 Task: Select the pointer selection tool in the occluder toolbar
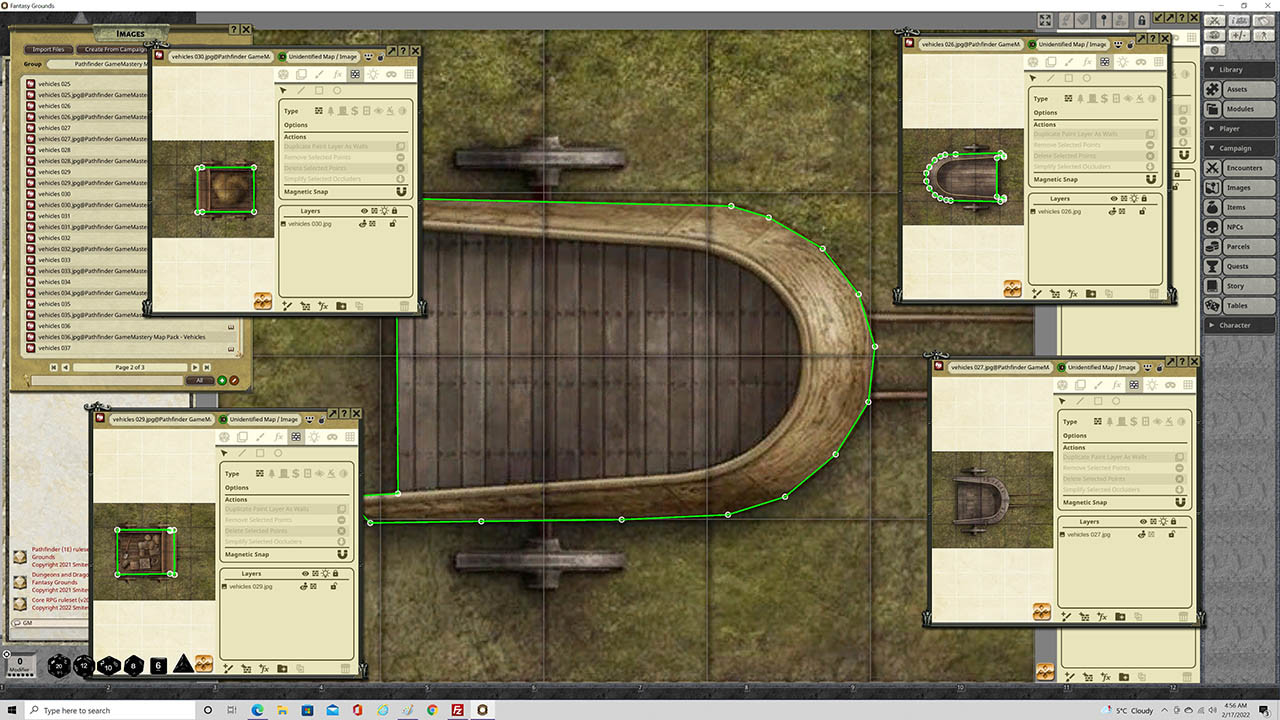(282, 89)
